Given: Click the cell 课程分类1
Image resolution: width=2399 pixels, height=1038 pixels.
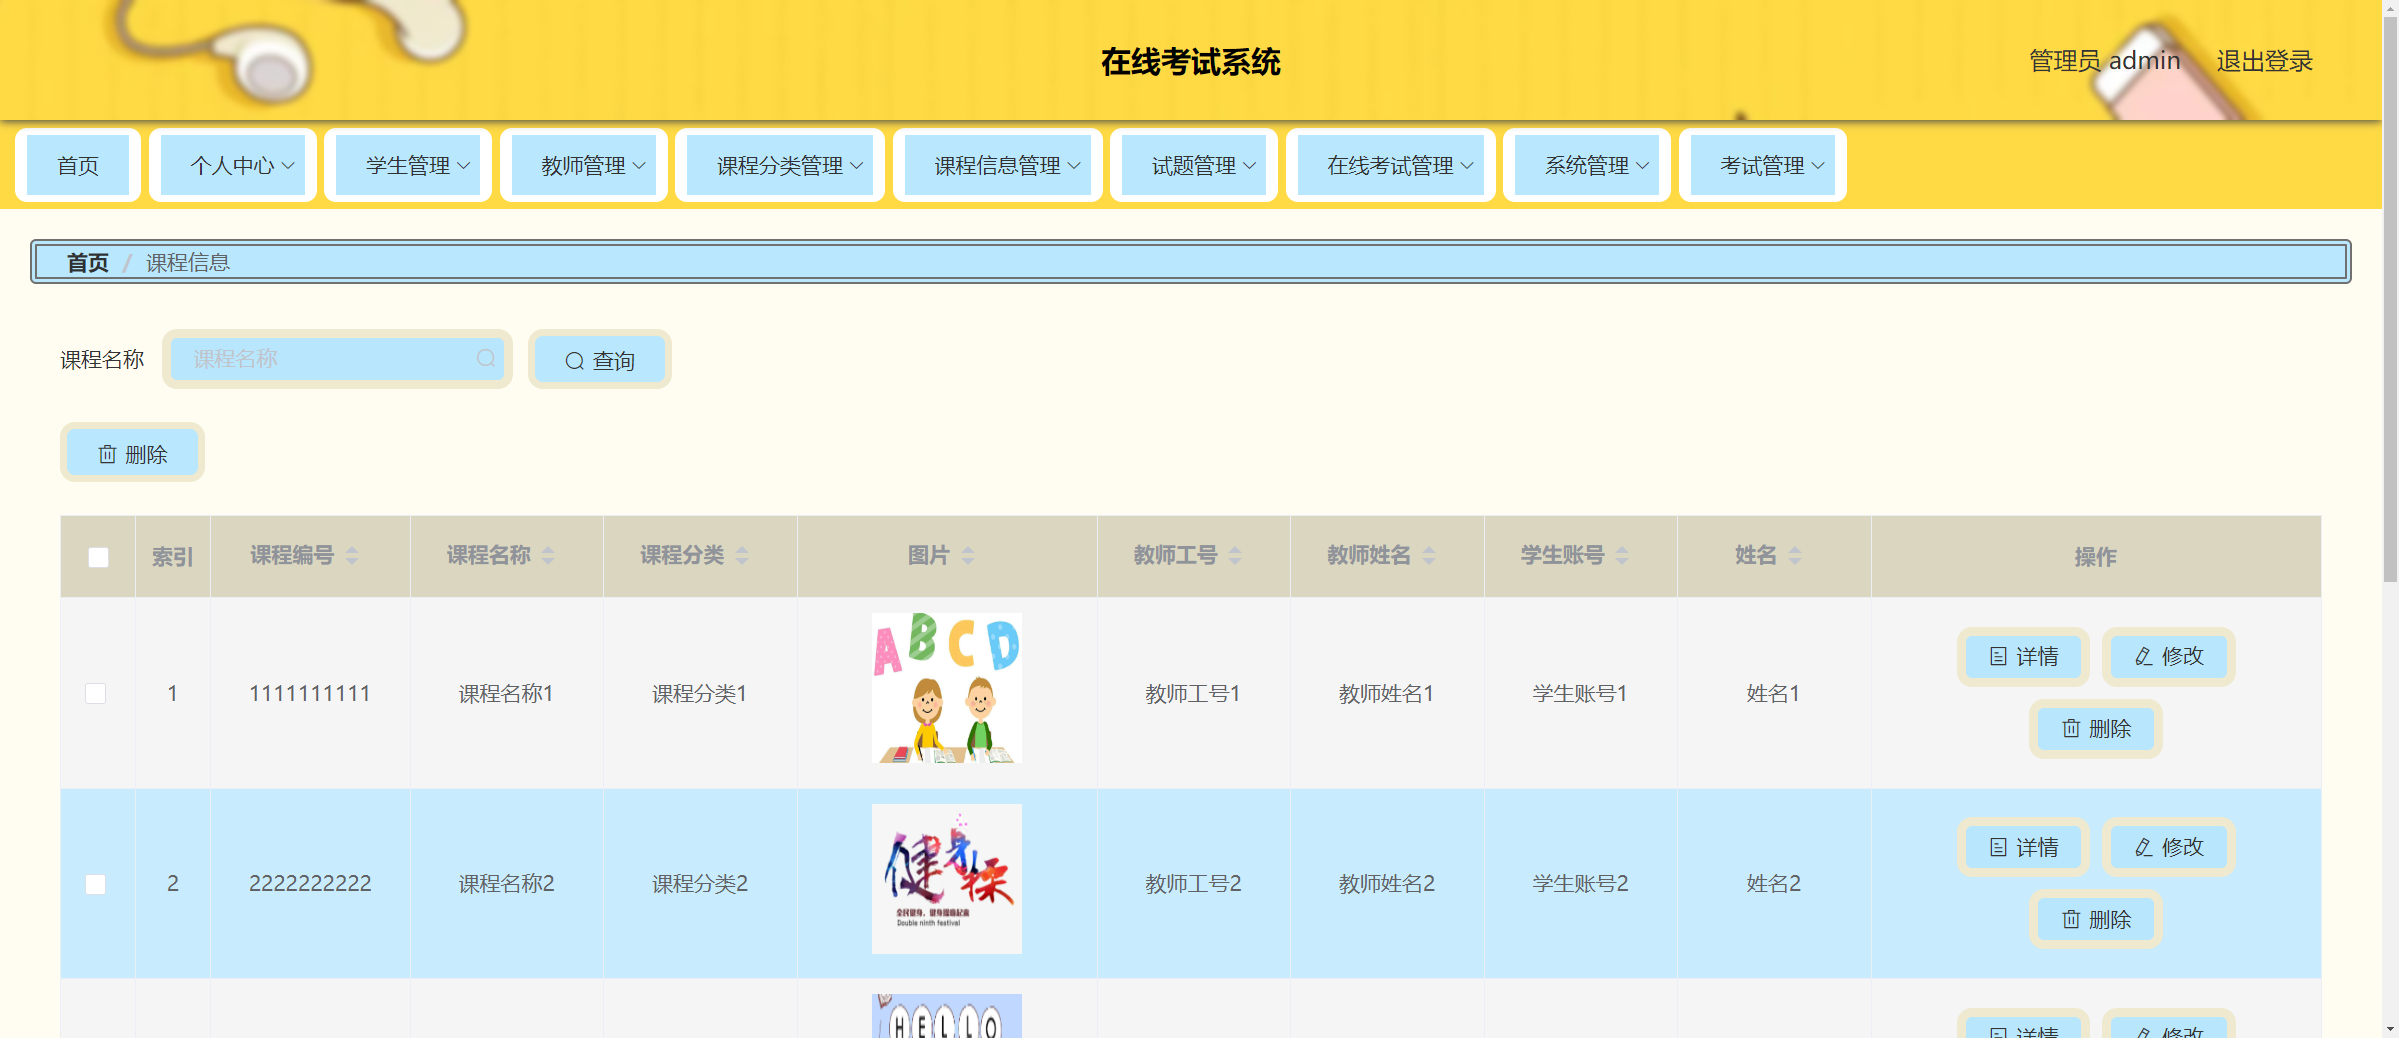Looking at the screenshot, I should click(x=700, y=694).
